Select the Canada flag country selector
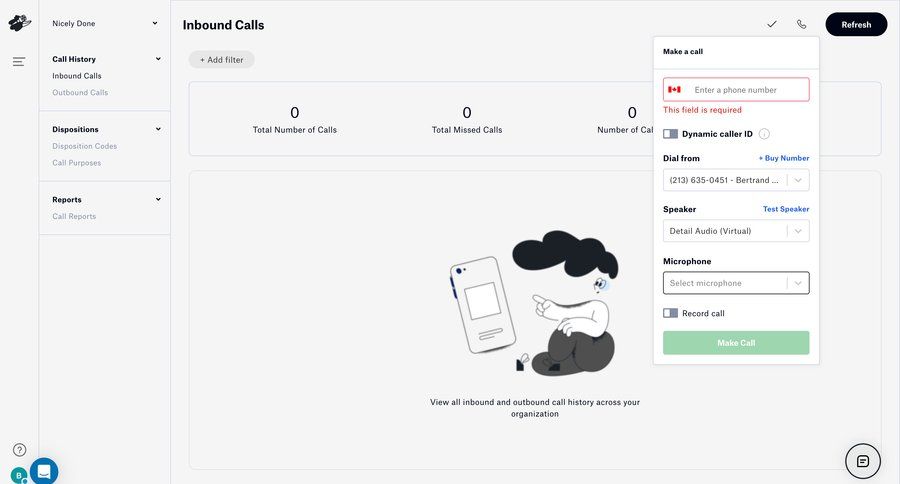900x484 pixels. click(x=675, y=90)
